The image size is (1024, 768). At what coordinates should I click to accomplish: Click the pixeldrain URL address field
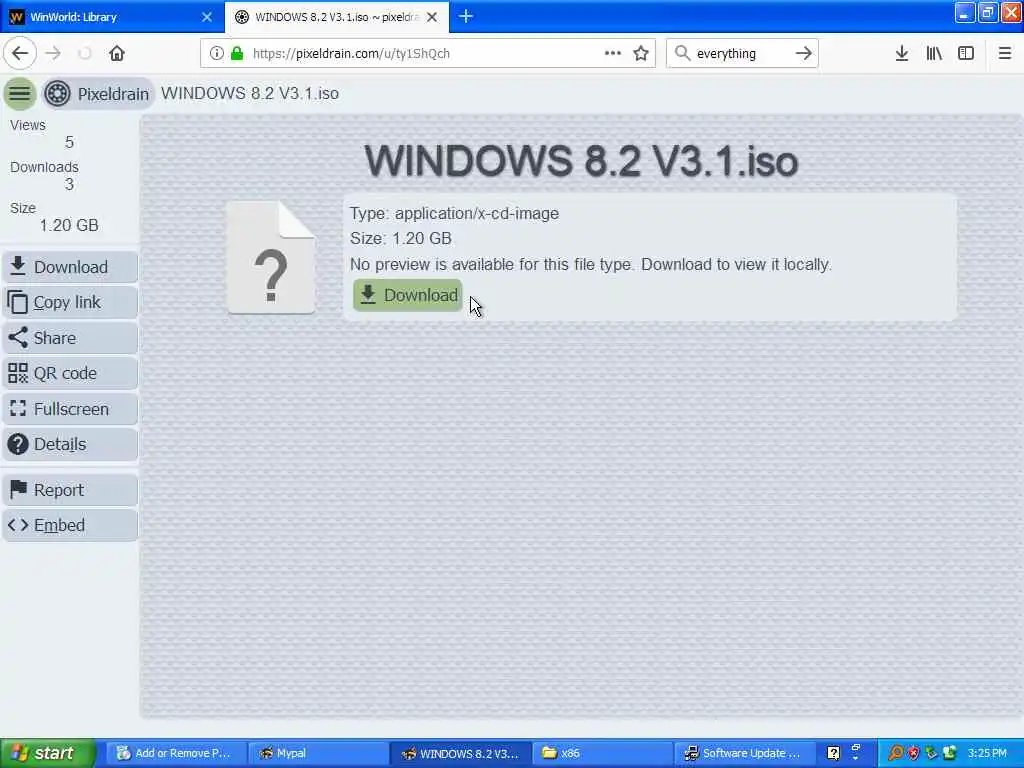click(428, 53)
